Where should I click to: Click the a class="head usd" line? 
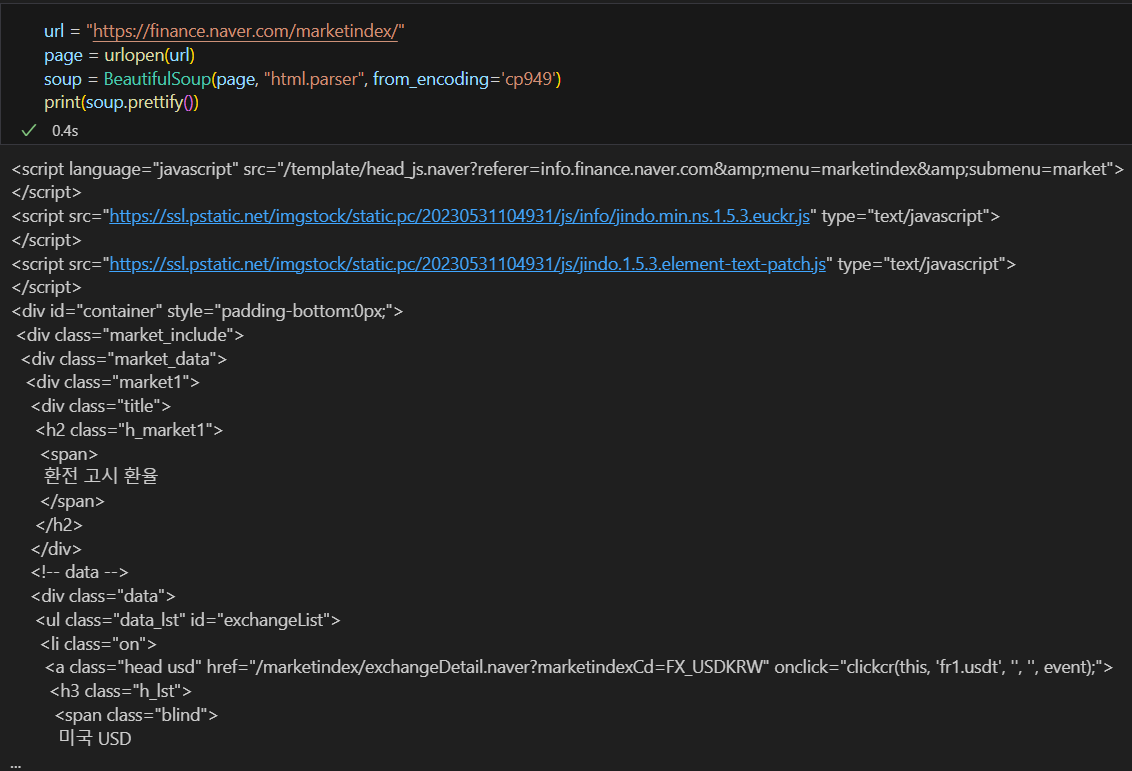pos(579,667)
